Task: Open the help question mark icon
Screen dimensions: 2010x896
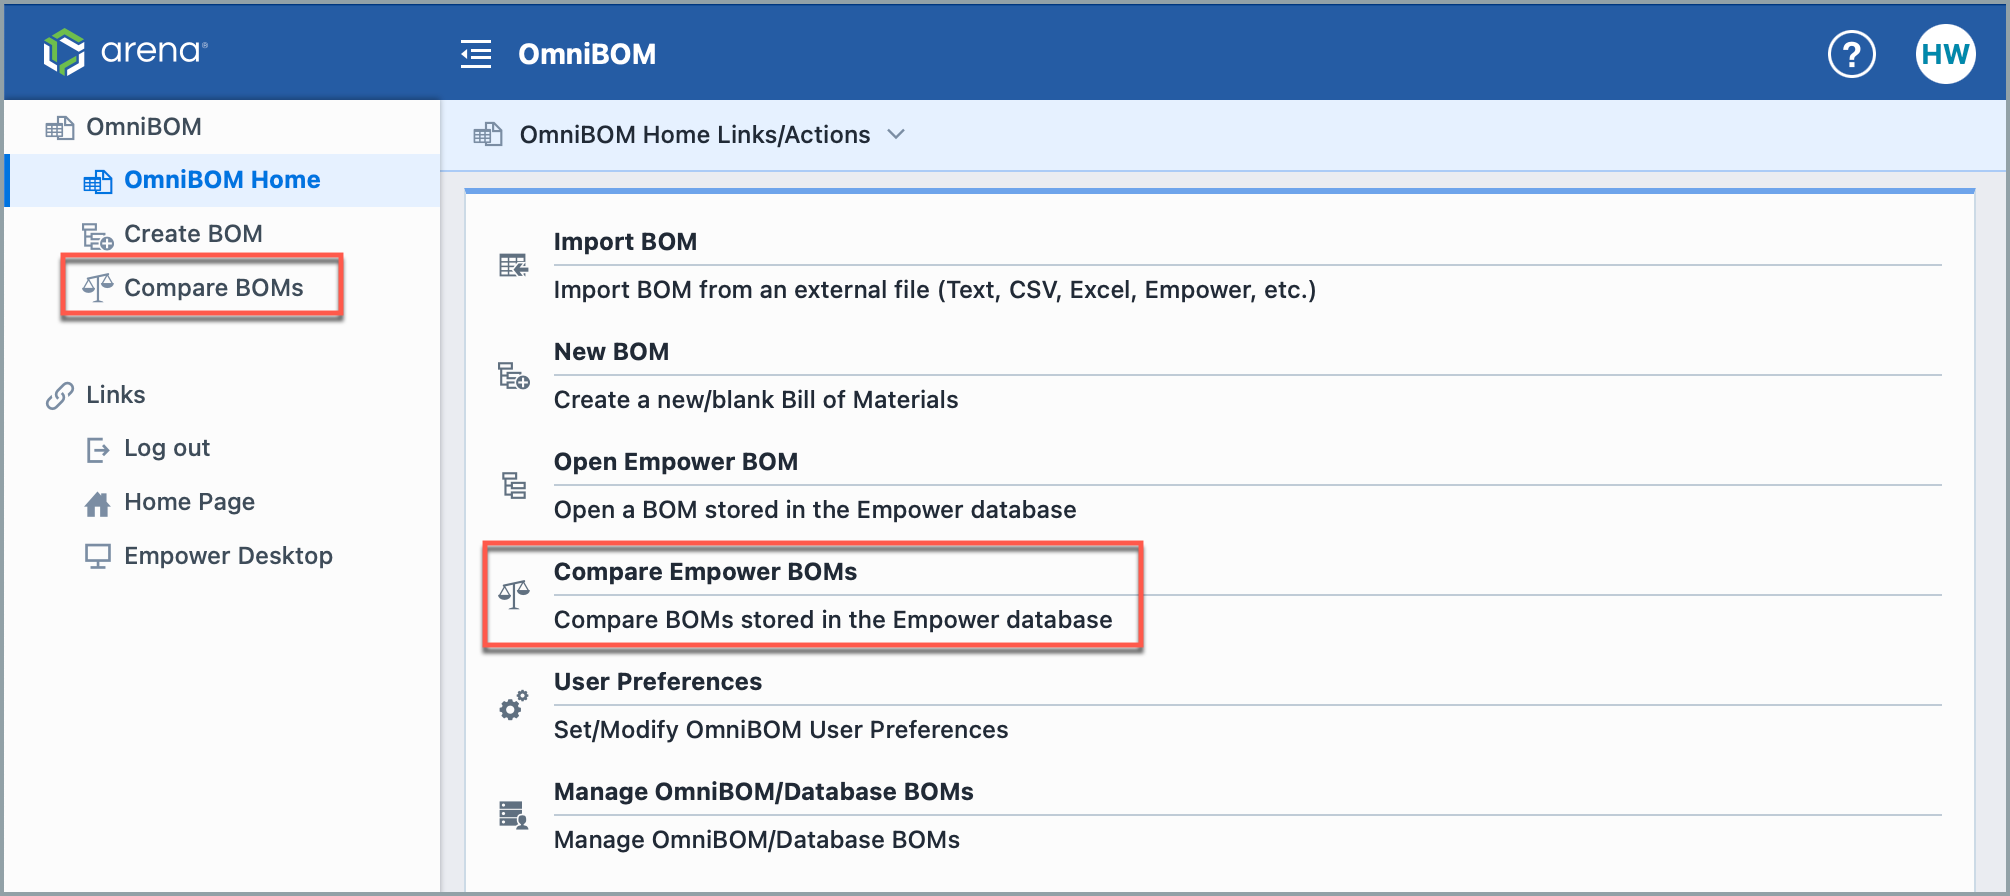Action: click(1852, 54)
